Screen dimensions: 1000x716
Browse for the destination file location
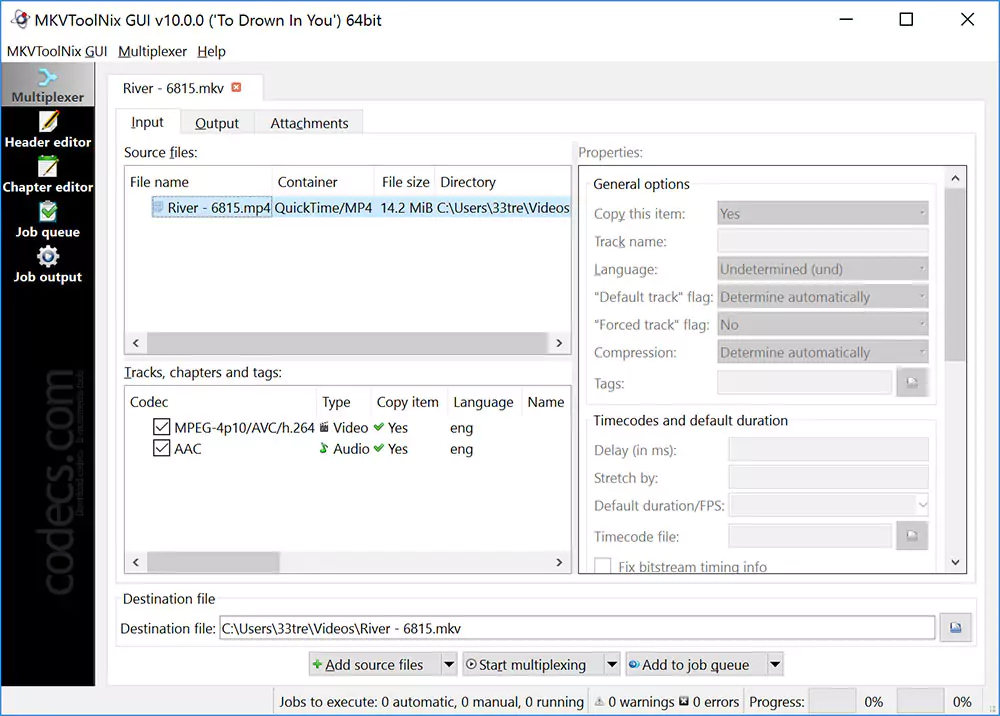pos(955,627)
